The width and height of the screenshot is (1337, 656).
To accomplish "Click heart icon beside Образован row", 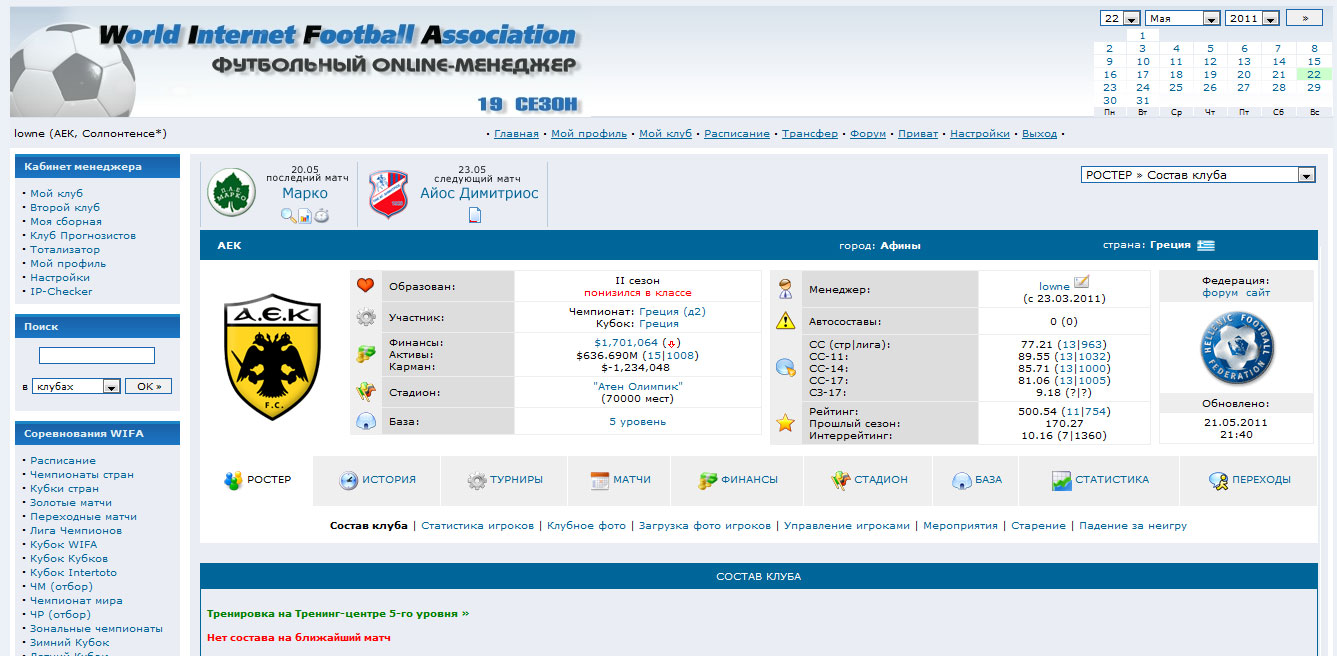I will point(365,286).
